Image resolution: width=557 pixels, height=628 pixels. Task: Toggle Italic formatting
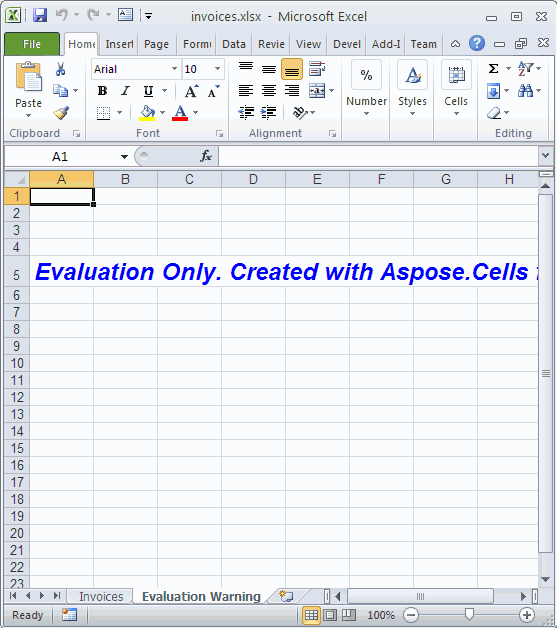coord(125,91)
